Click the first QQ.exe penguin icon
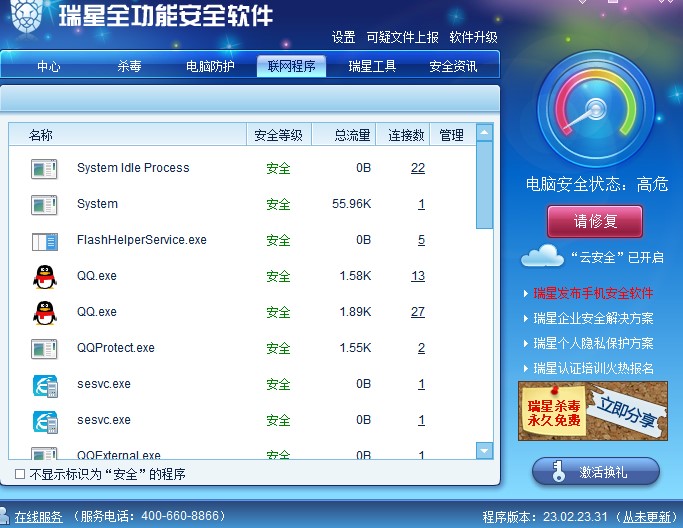The height and width of the screenshot is (528, 683). pyautogui.click(x=44, y=276)
